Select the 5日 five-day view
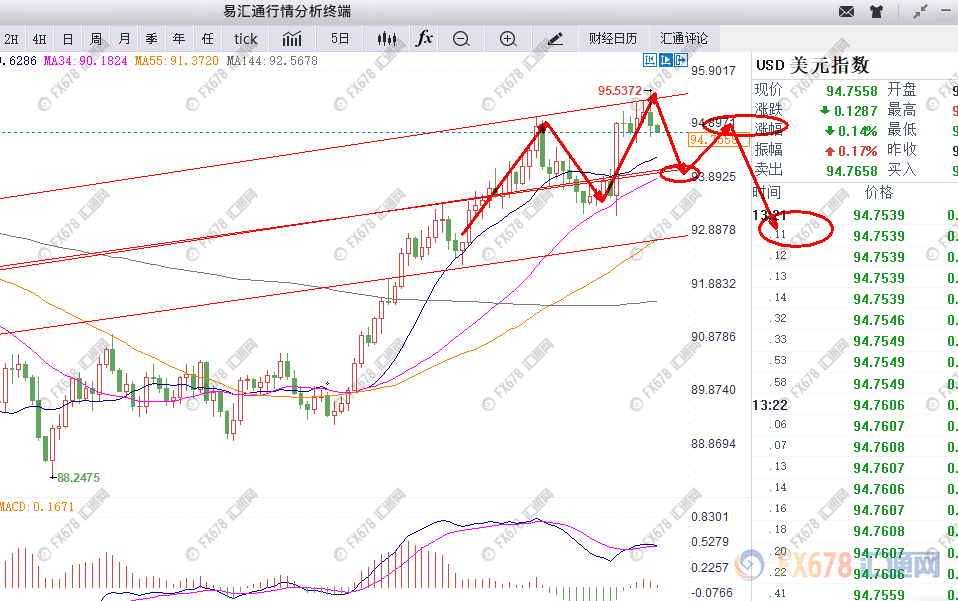The width and height of the screenshot is (958, 601). point(340,39)
